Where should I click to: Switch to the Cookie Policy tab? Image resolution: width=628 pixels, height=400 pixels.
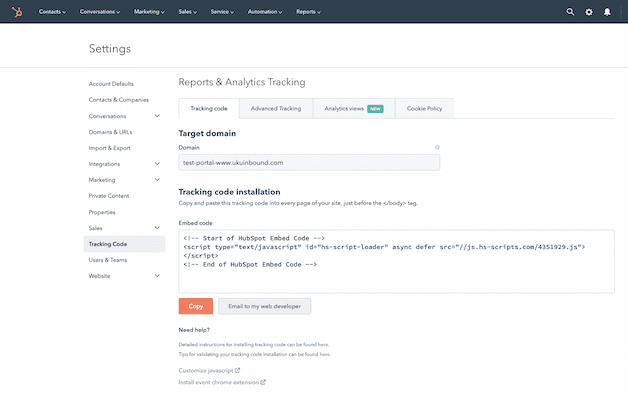pyautogui.click(x=425, y=109)
